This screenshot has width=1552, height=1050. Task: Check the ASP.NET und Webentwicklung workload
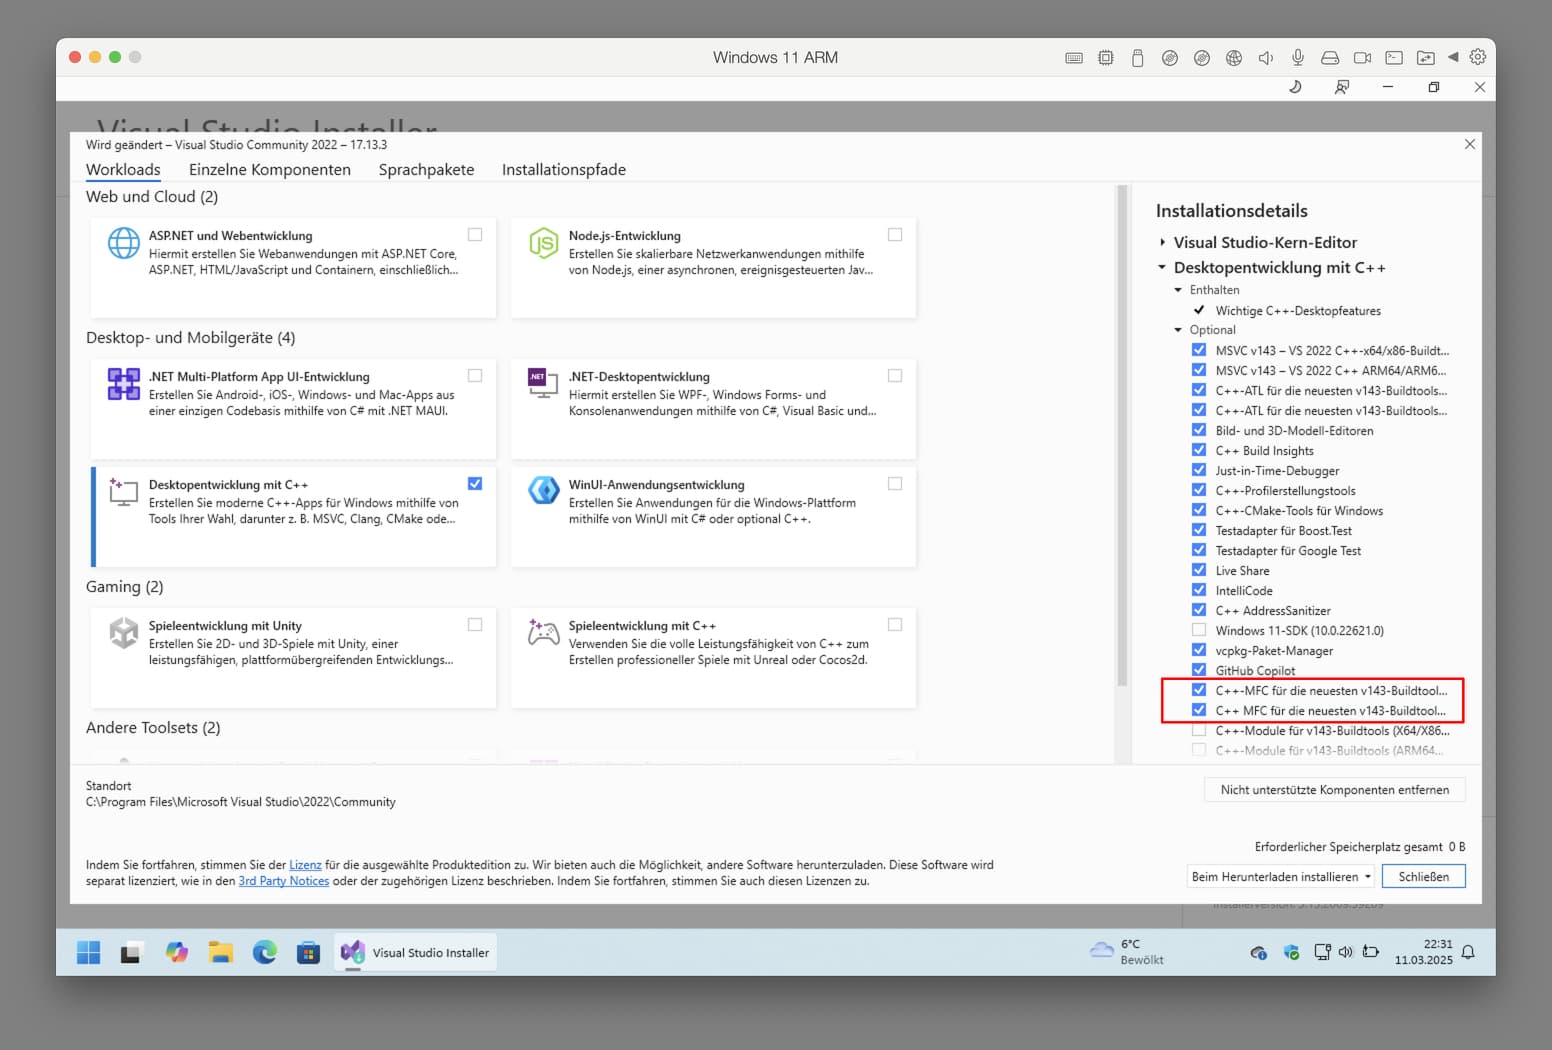point(475,235)
